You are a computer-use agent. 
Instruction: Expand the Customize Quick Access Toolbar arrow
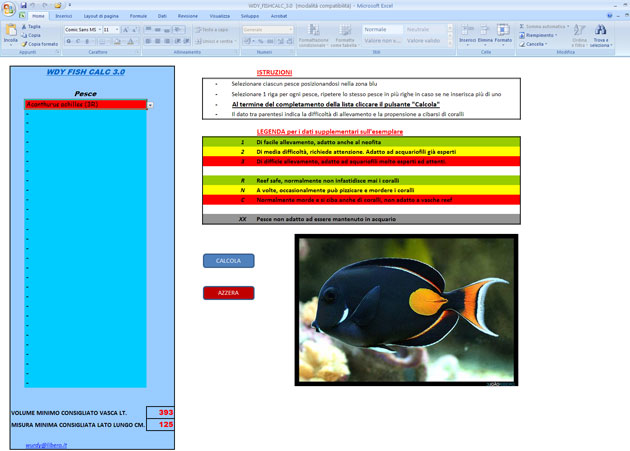(x=70, y=6)
